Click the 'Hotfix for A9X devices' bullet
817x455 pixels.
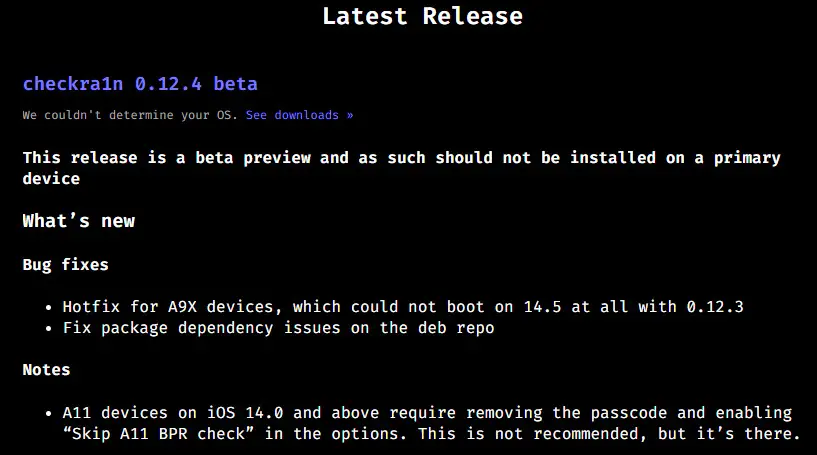tap(403, 306)
